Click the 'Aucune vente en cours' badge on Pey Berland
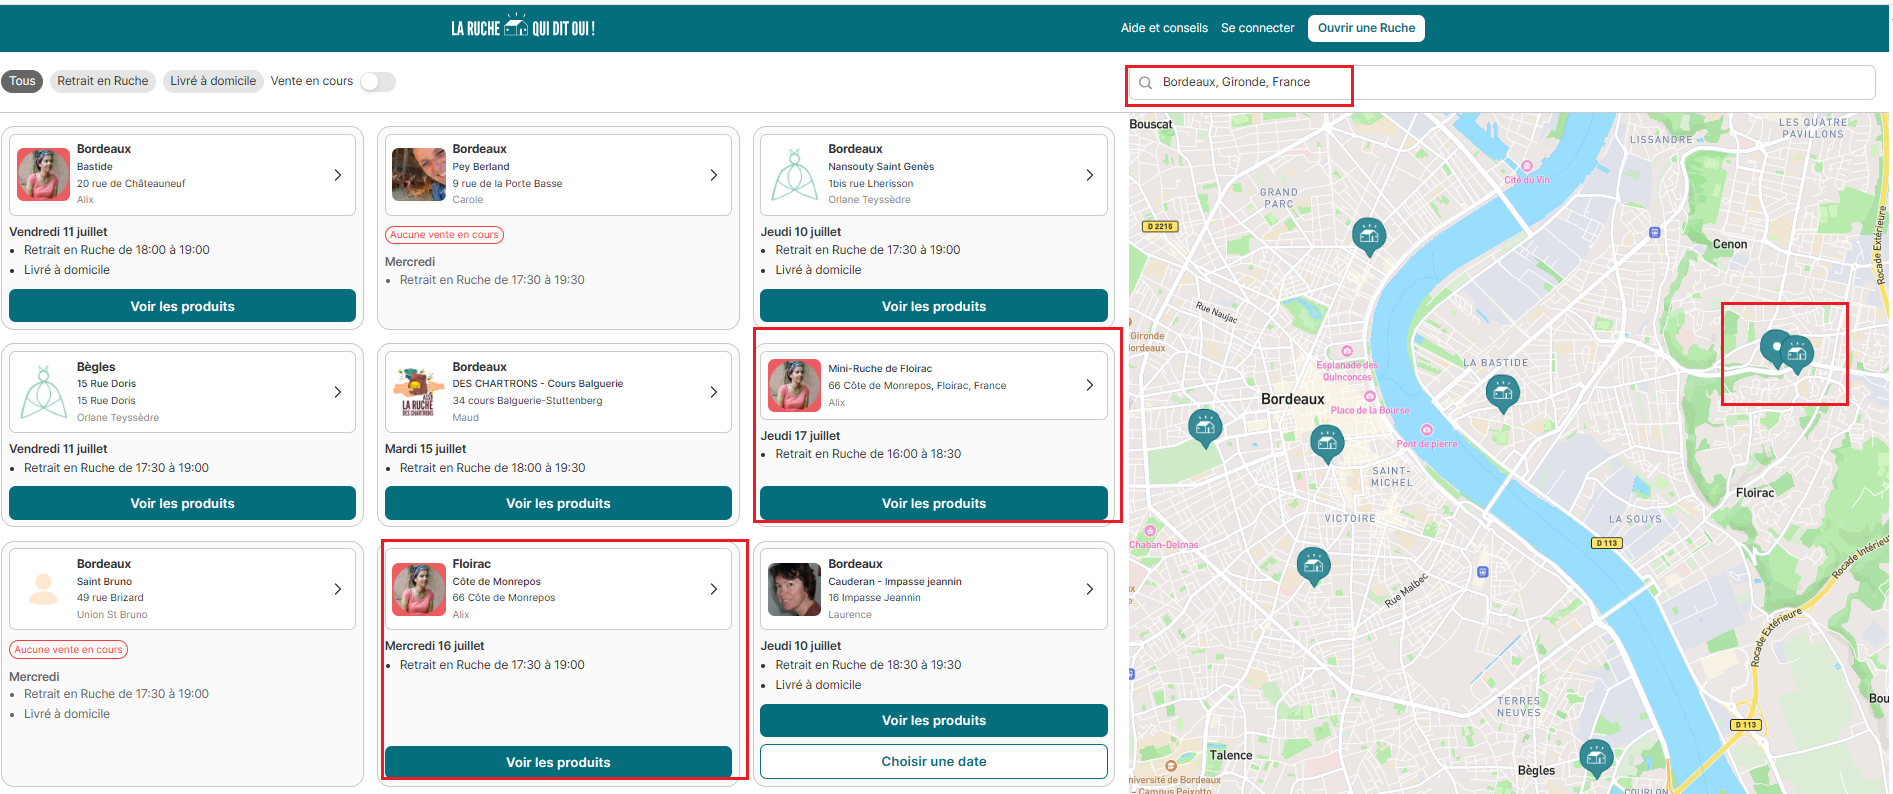Image resolution: width=1893 pixels, height=794 pixels. 444,235
